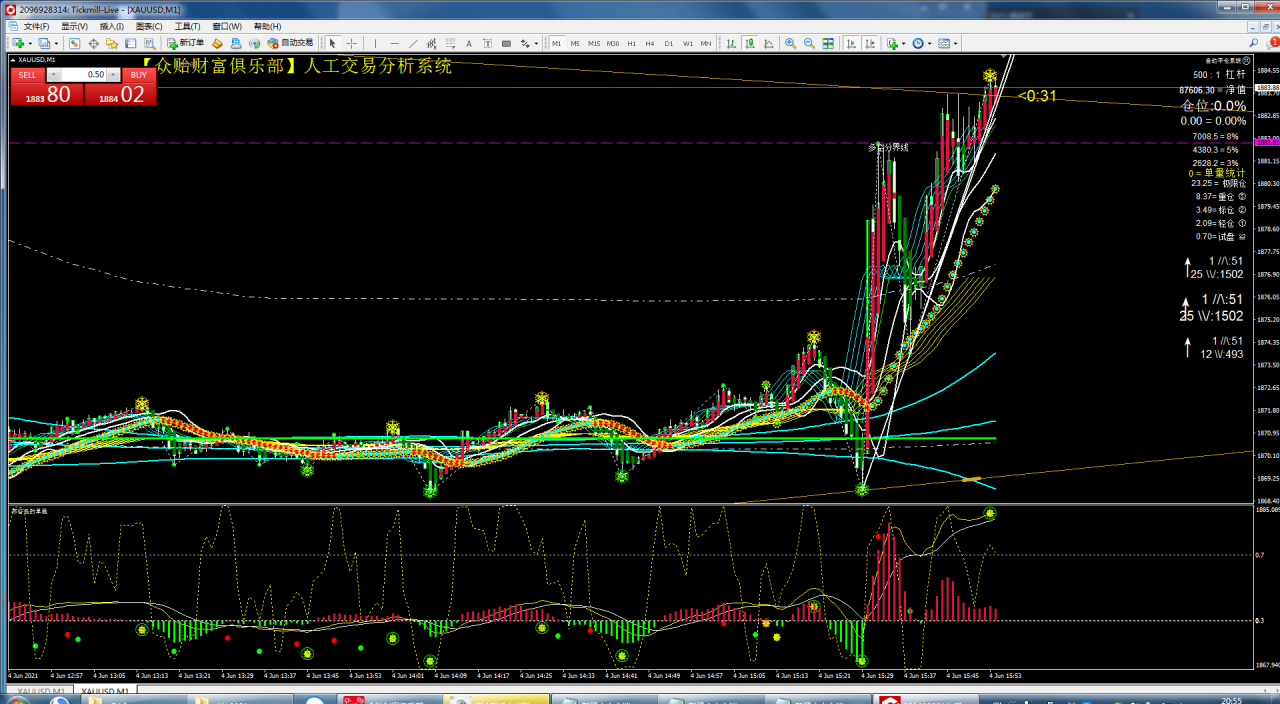The width and height of the screenshot is (1280, 704).
Task: Toggle the Navigator panel
Action: [x=112, y=43]
